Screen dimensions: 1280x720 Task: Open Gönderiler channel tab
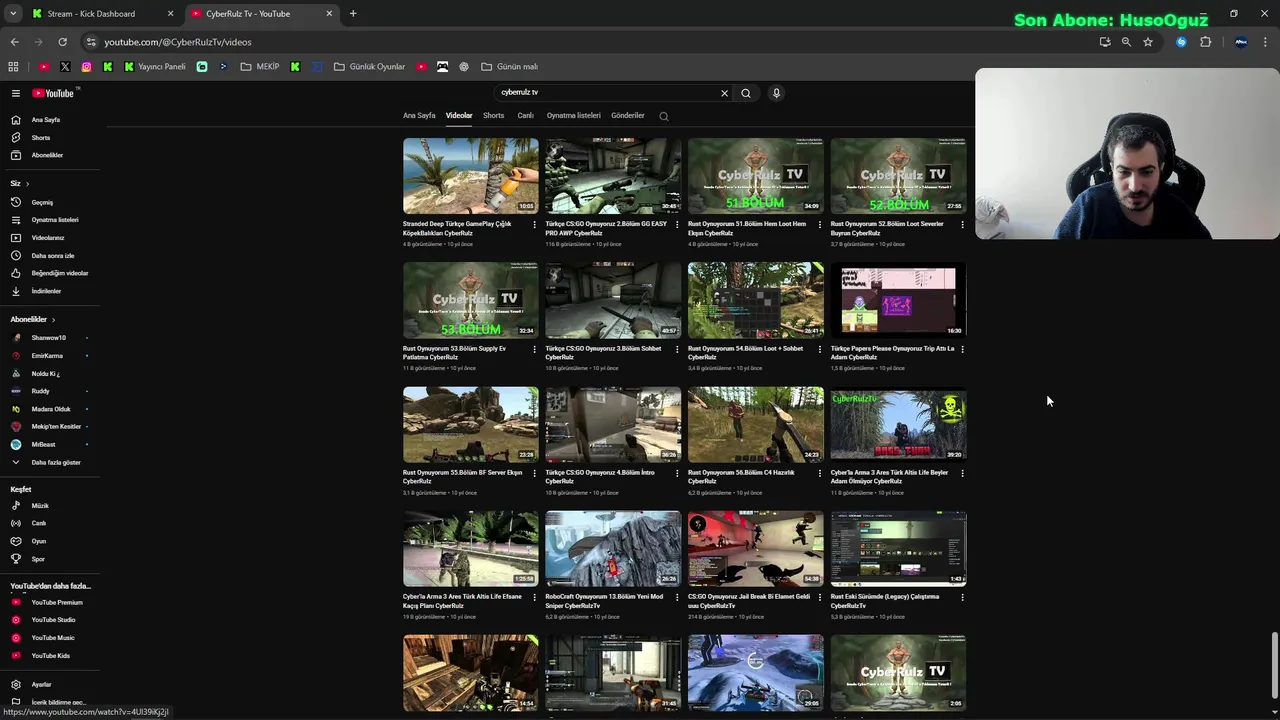[x=628, y=116]
